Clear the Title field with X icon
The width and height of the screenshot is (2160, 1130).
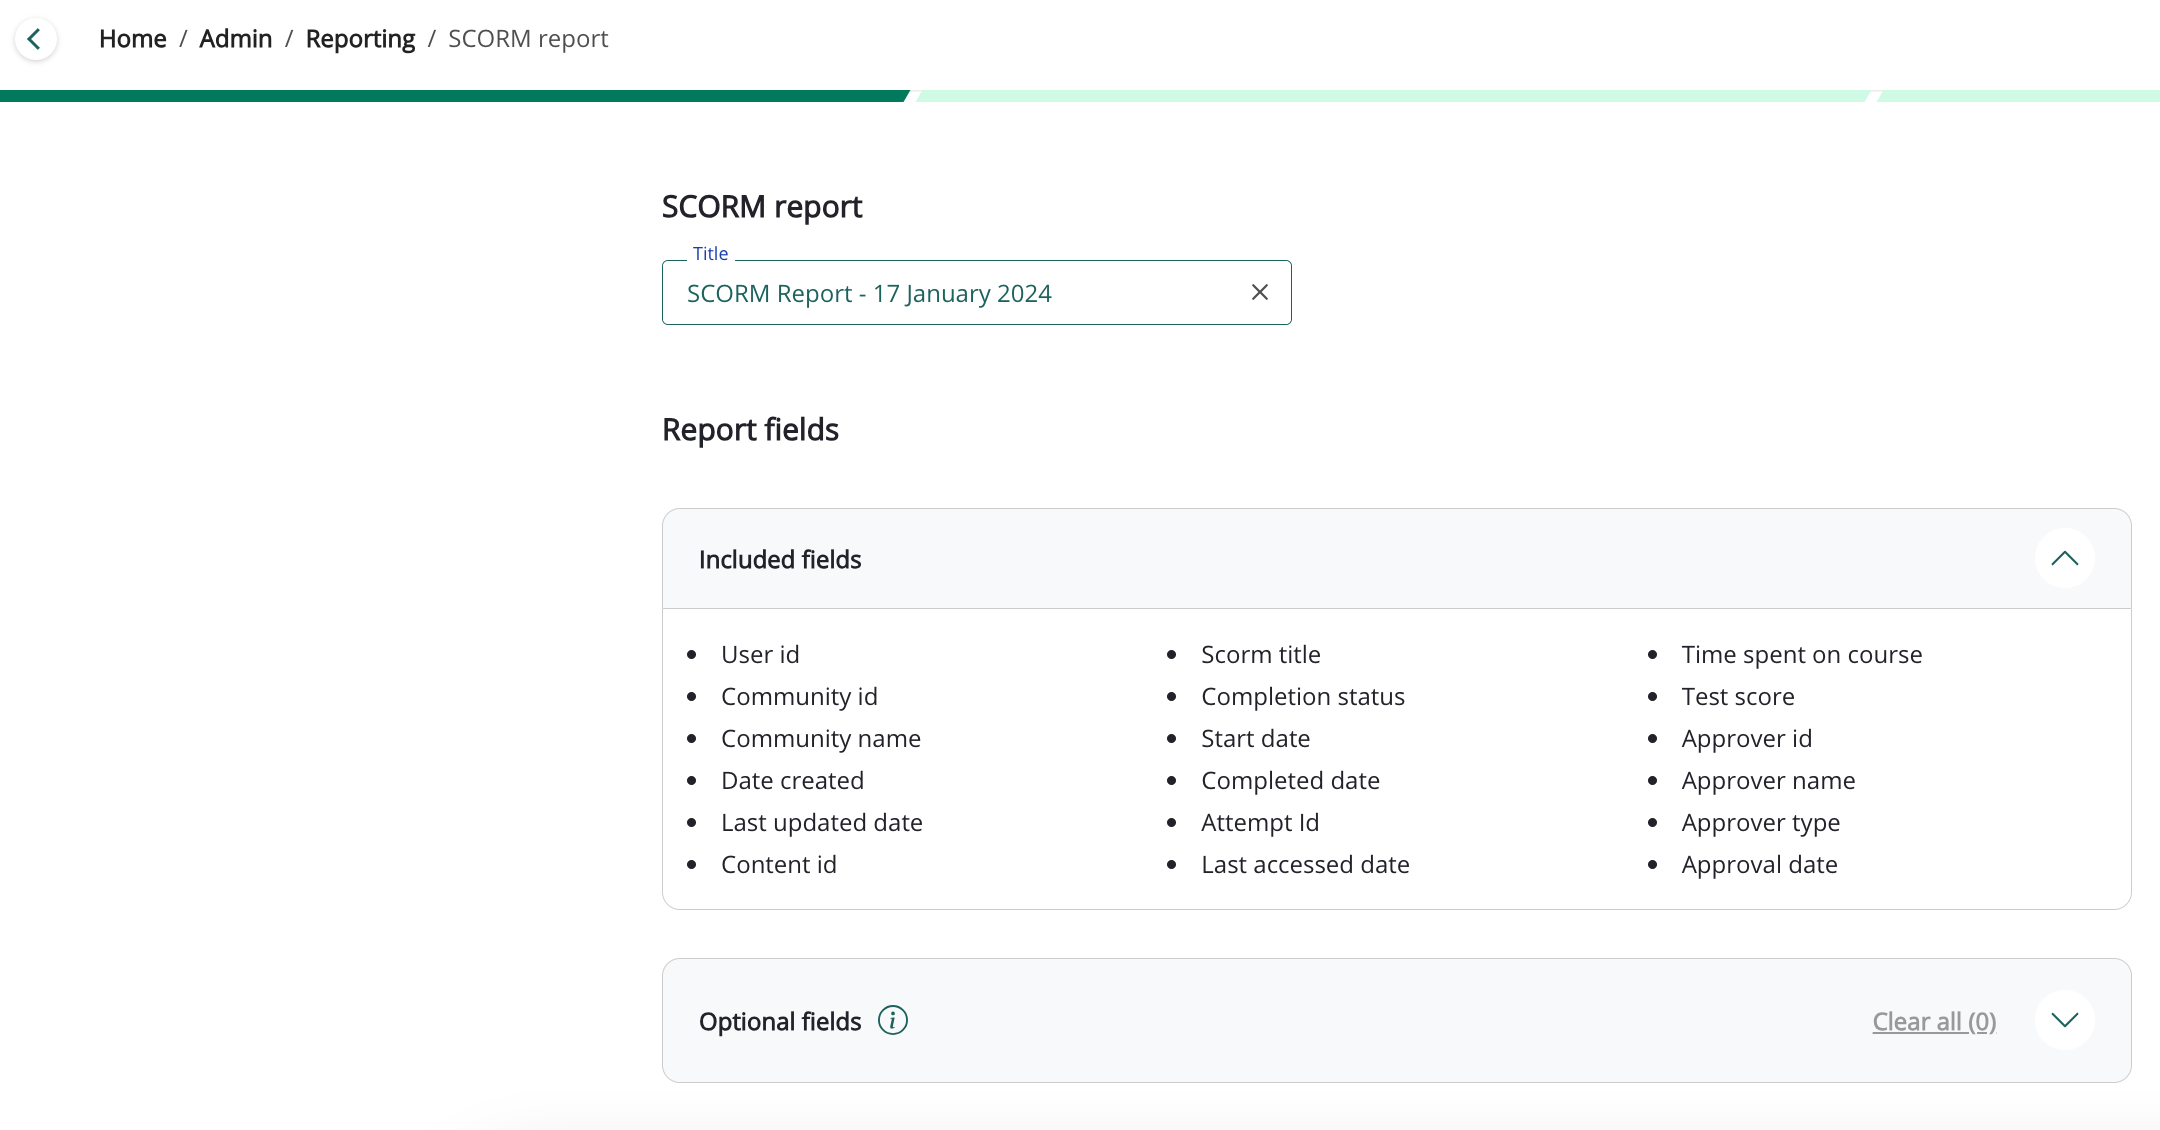coord(1259,292)
